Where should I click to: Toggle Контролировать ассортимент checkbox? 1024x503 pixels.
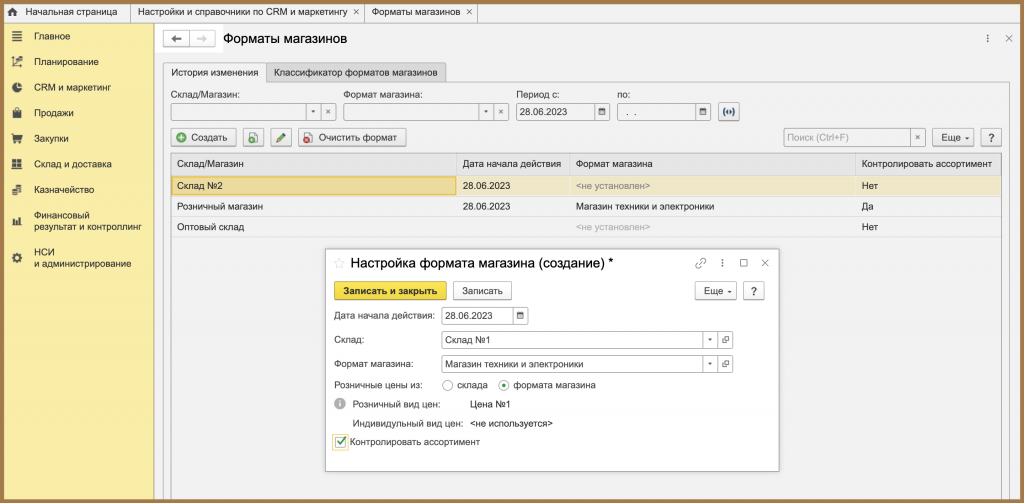click(340, 442)
